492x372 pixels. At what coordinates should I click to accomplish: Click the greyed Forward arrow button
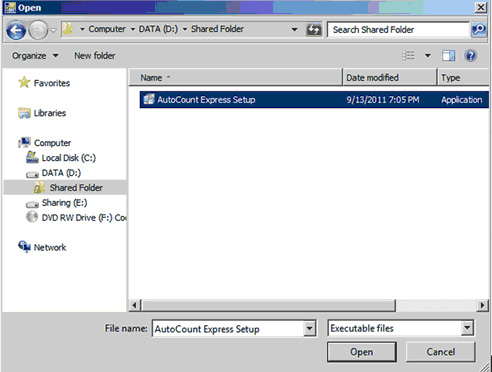pyautogui.click(x=38, y=30)
